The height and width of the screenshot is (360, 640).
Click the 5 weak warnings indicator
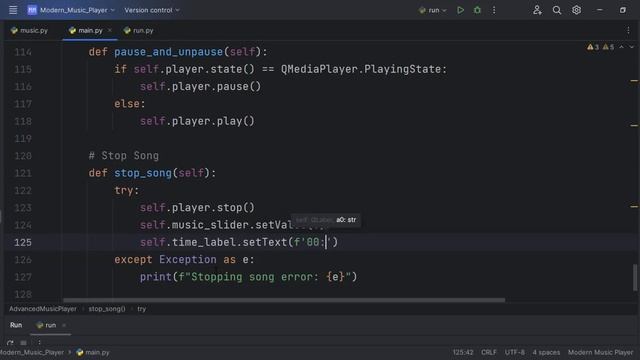tap(608, 47)
